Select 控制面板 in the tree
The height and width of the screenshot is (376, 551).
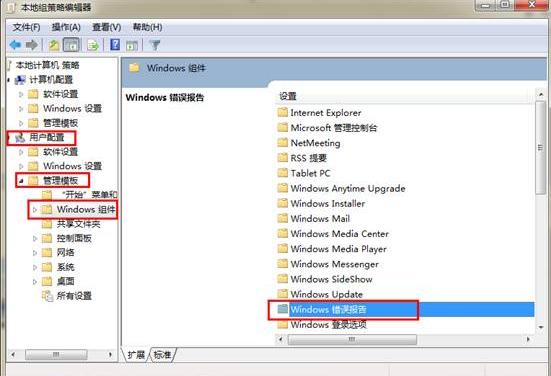tap(74, 238)
